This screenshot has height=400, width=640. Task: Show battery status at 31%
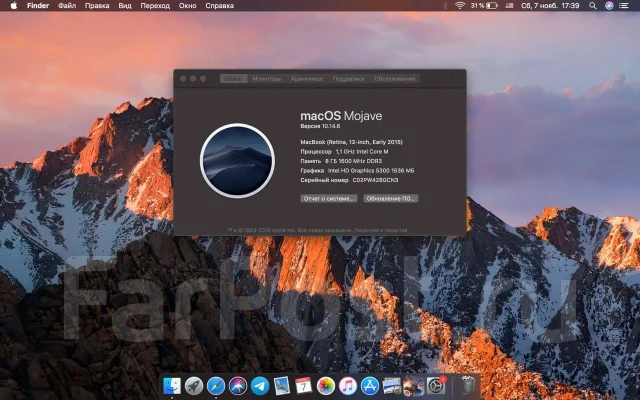484,6
